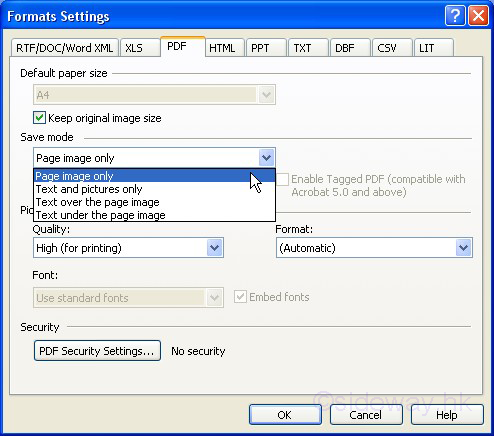
Task: Open PDF Security Settings button
Action: (x=97, y=351)
